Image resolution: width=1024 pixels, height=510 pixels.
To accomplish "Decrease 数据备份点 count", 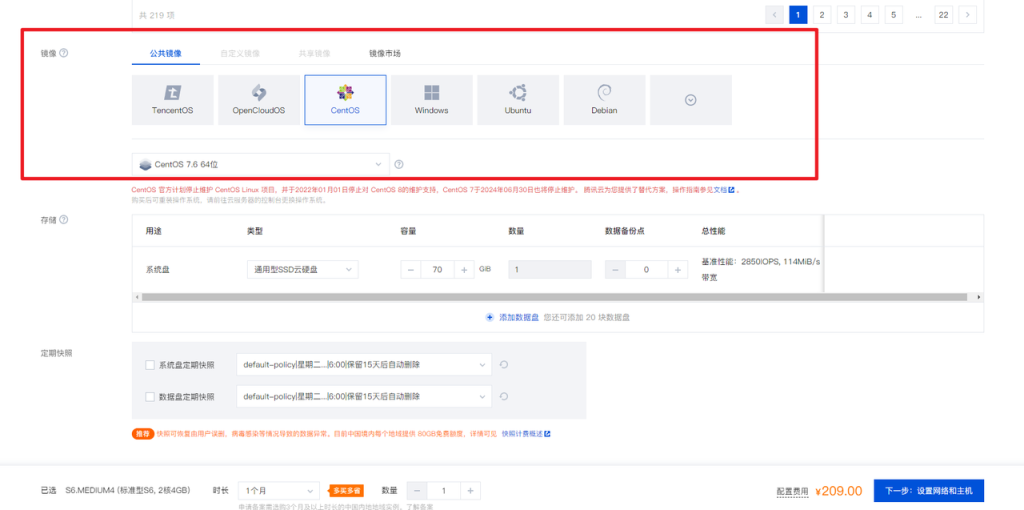I will tap(615, 270).
